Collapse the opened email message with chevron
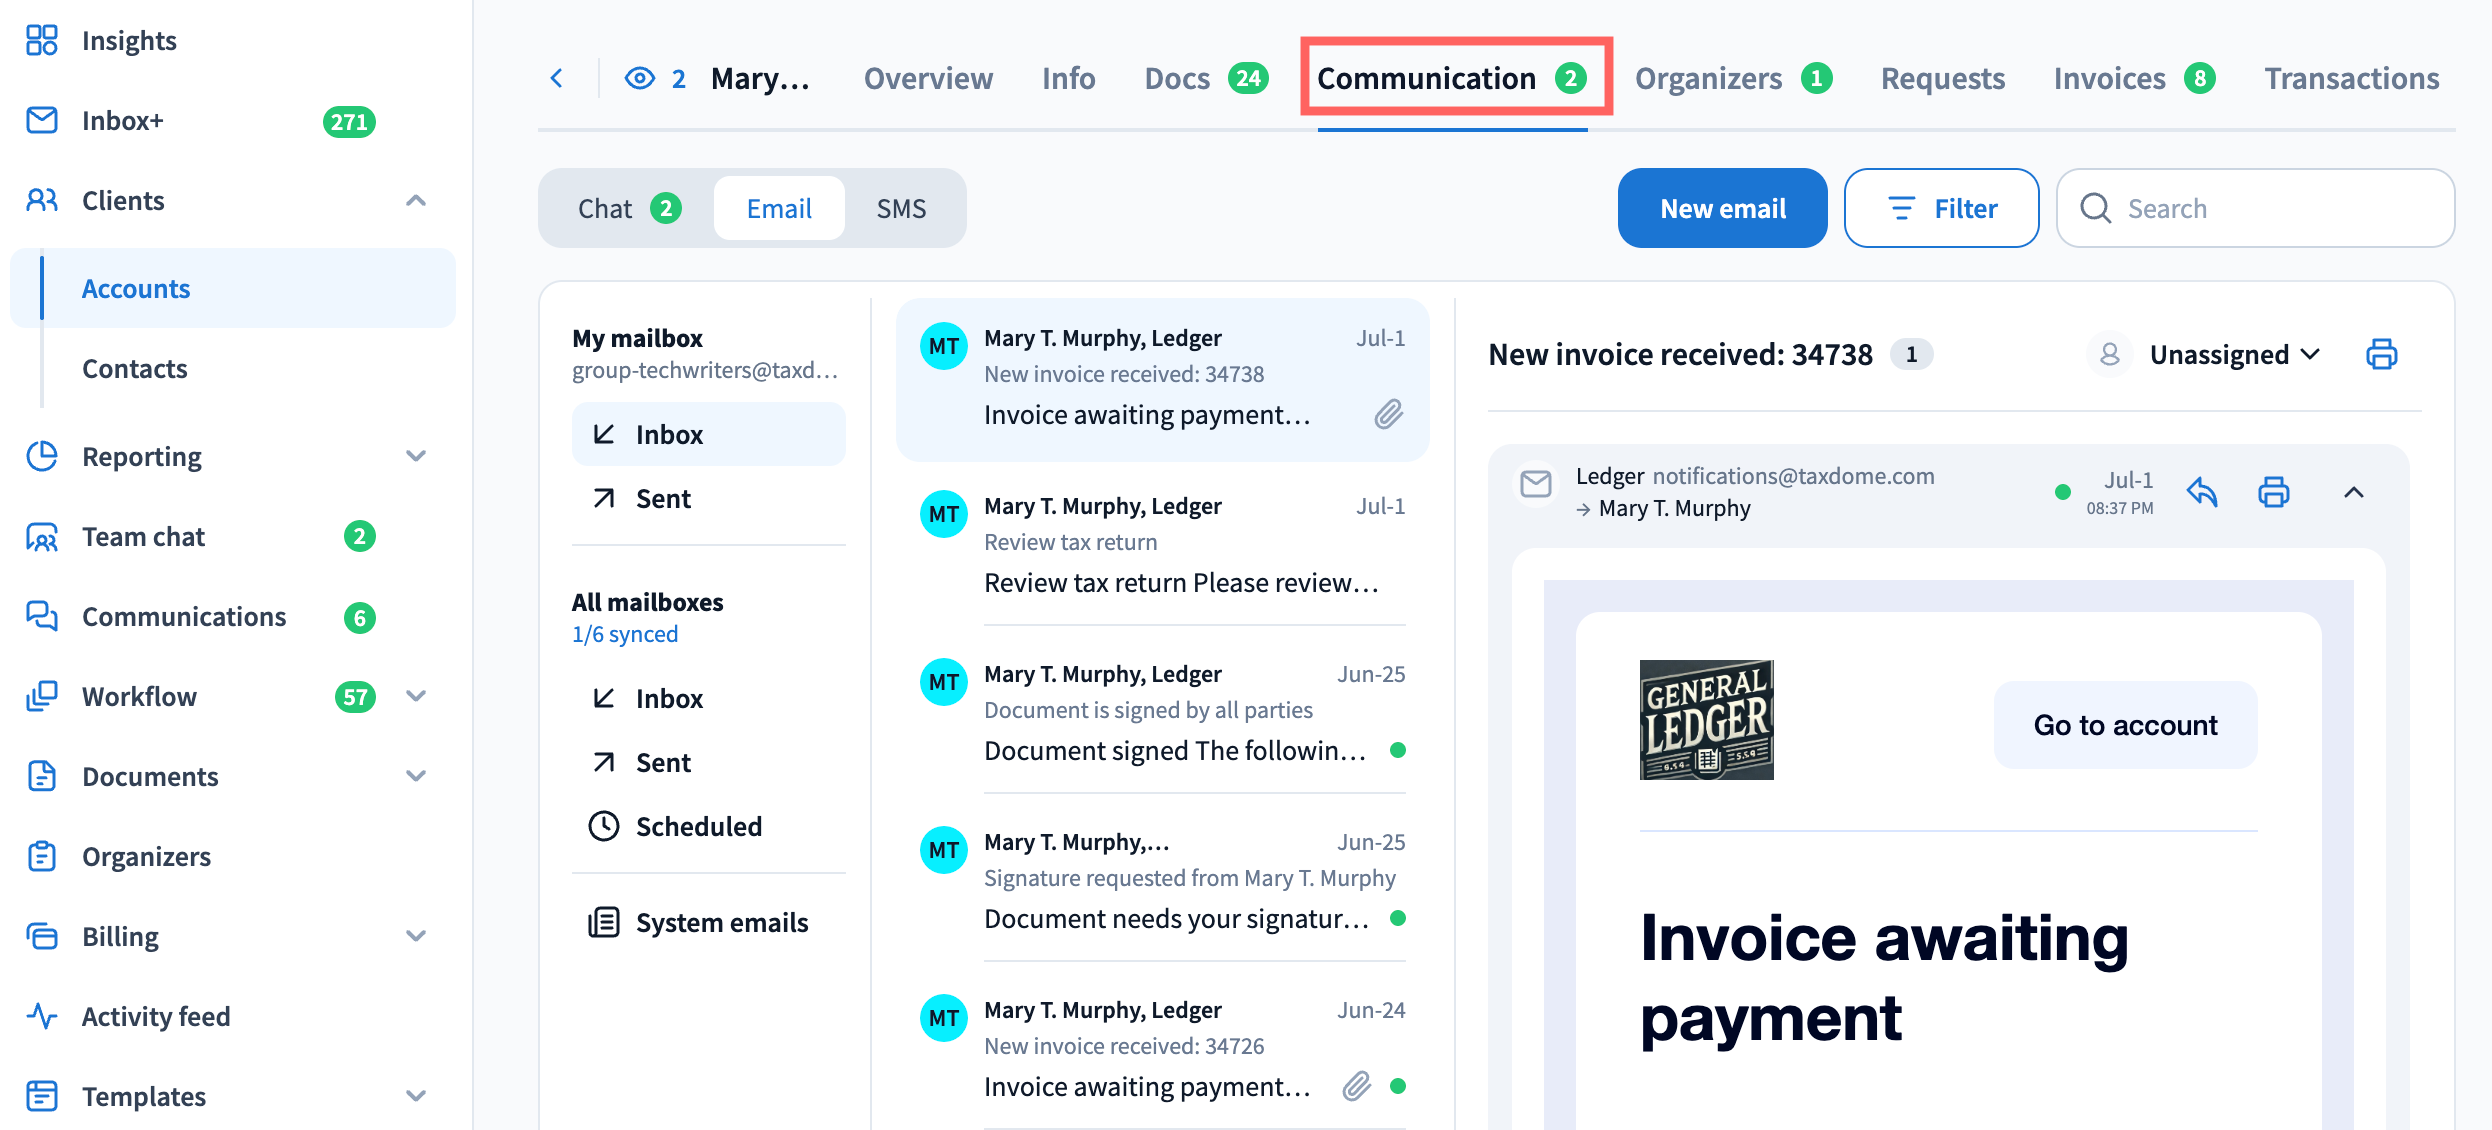 click(2354, 492)
